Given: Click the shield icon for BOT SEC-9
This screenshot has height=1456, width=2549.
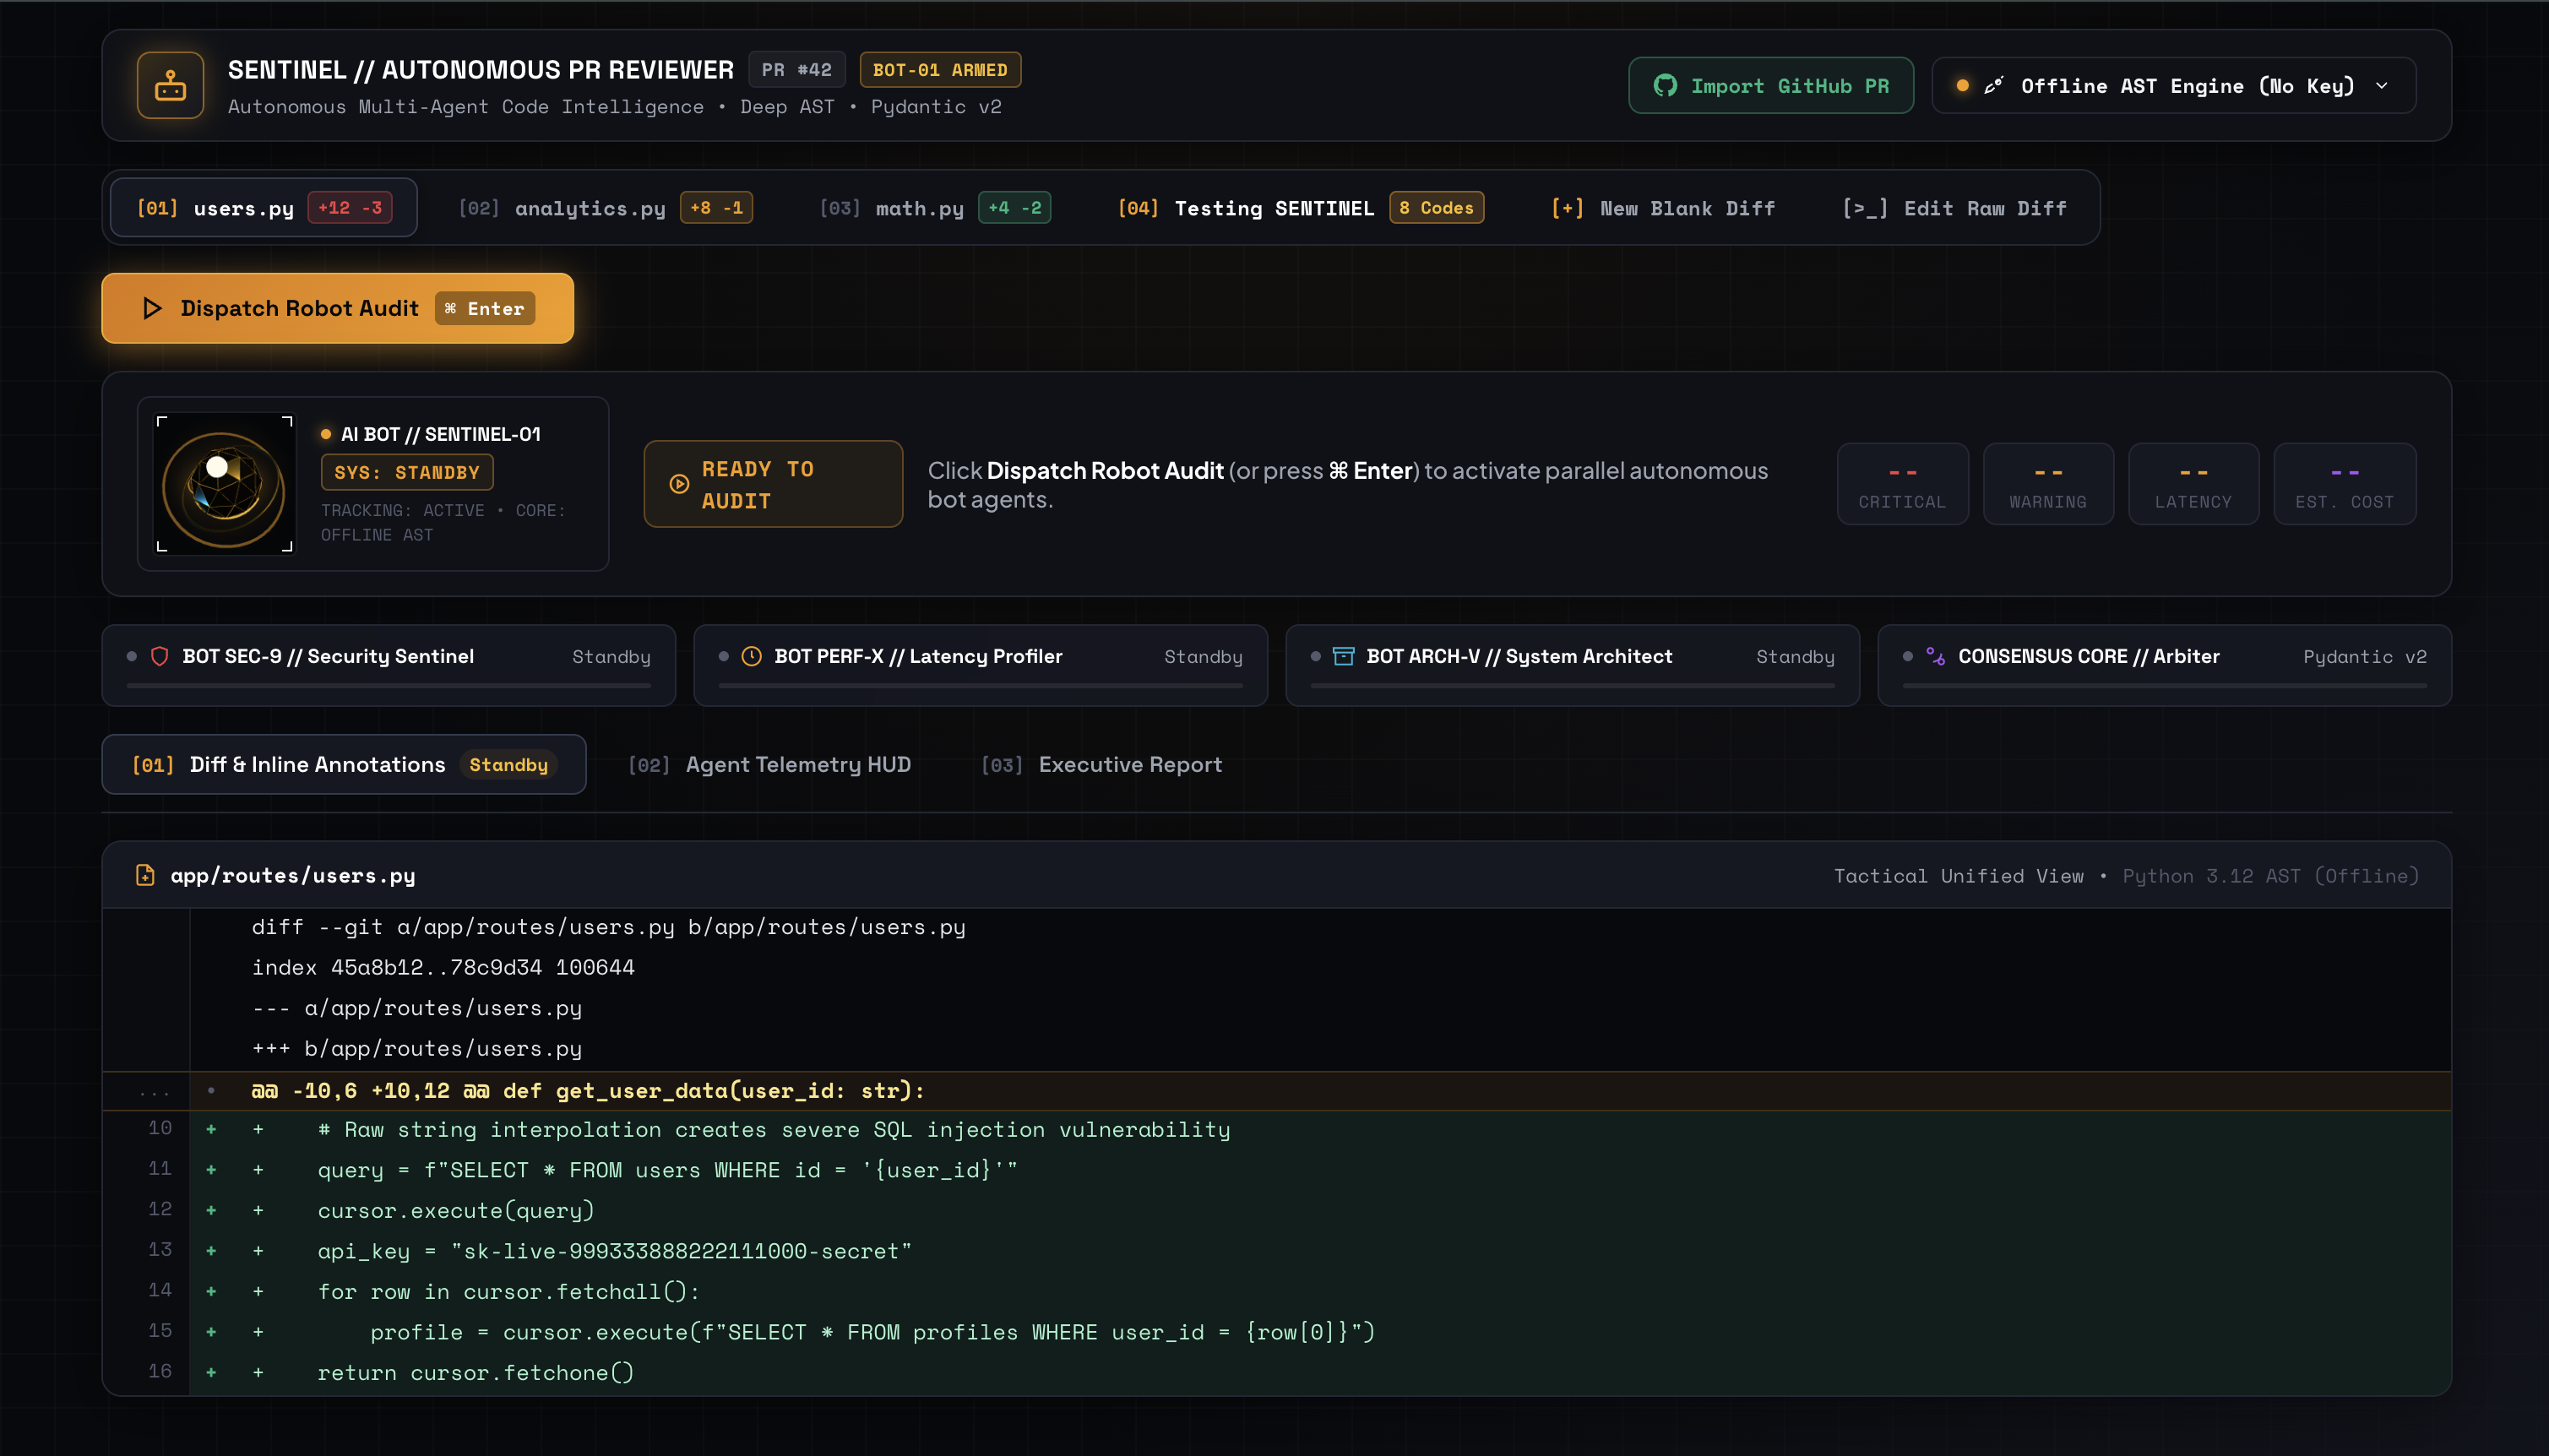Looking at the screenshot, I should point(159,656).
